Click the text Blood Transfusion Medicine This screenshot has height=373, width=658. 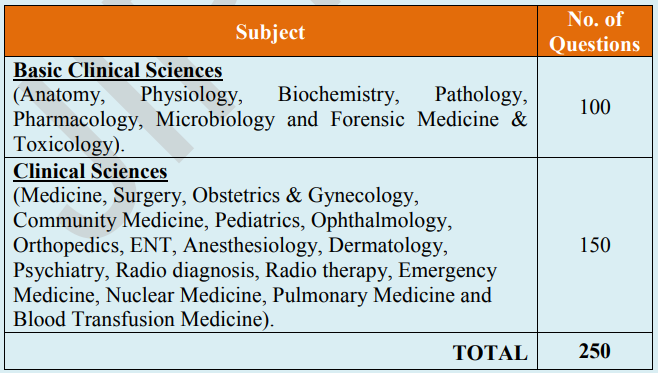138,319
